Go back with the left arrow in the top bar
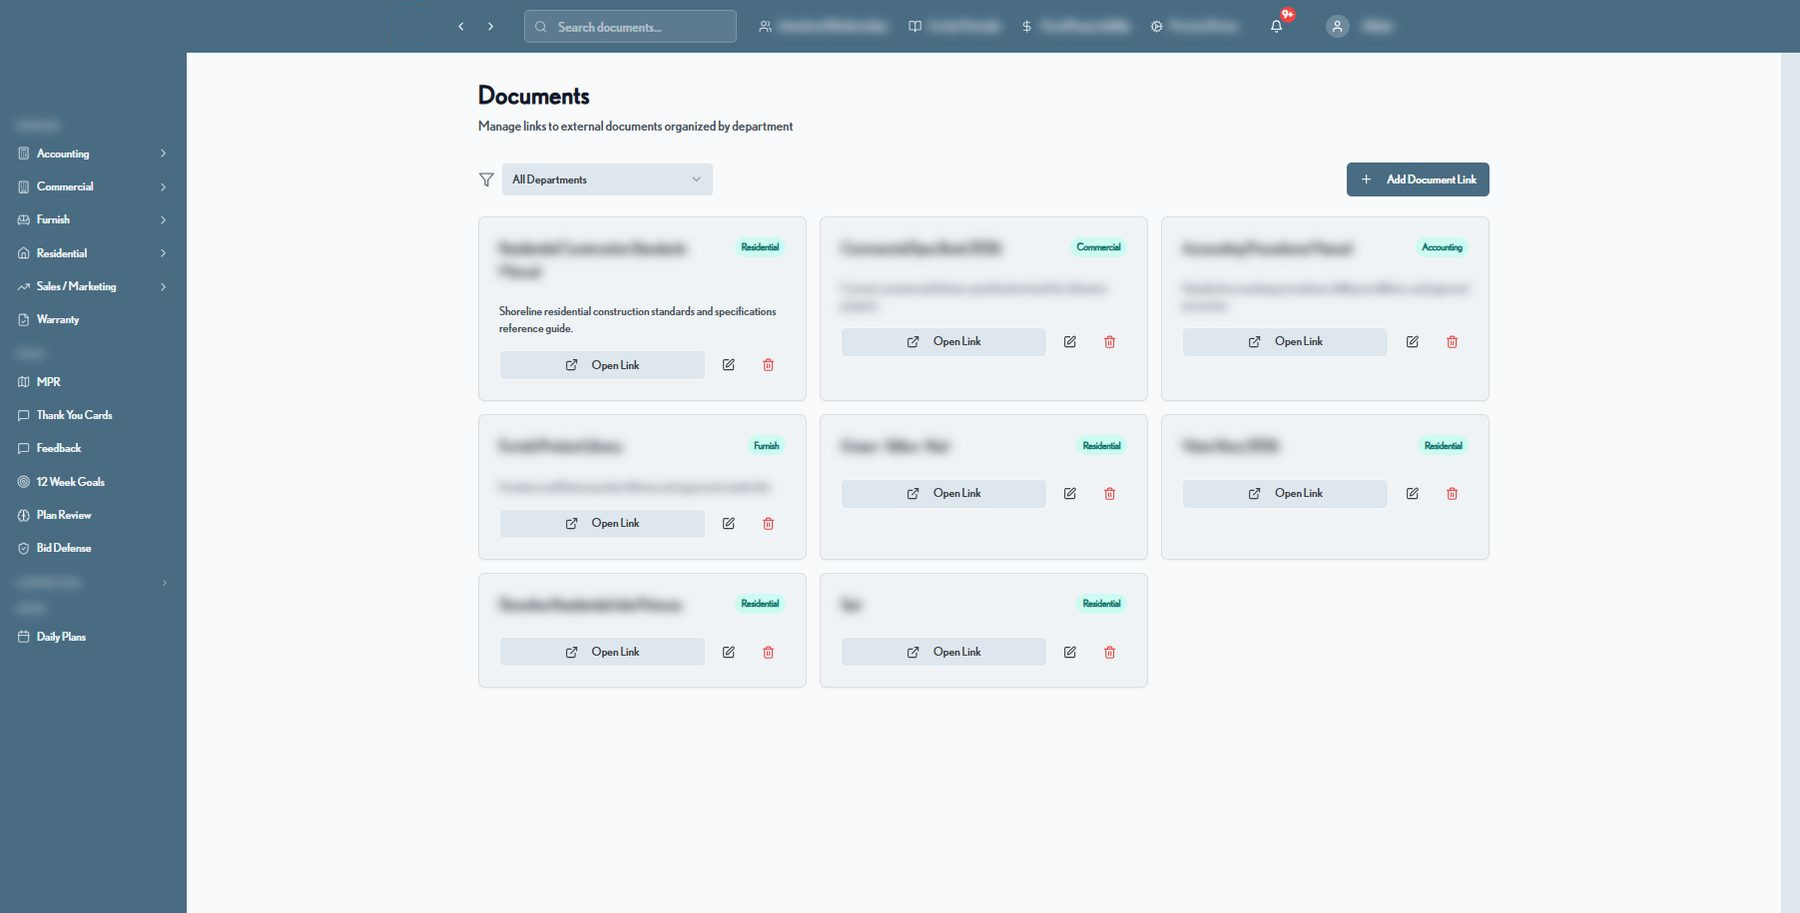Screen dimensions: 1800x913 461,27
